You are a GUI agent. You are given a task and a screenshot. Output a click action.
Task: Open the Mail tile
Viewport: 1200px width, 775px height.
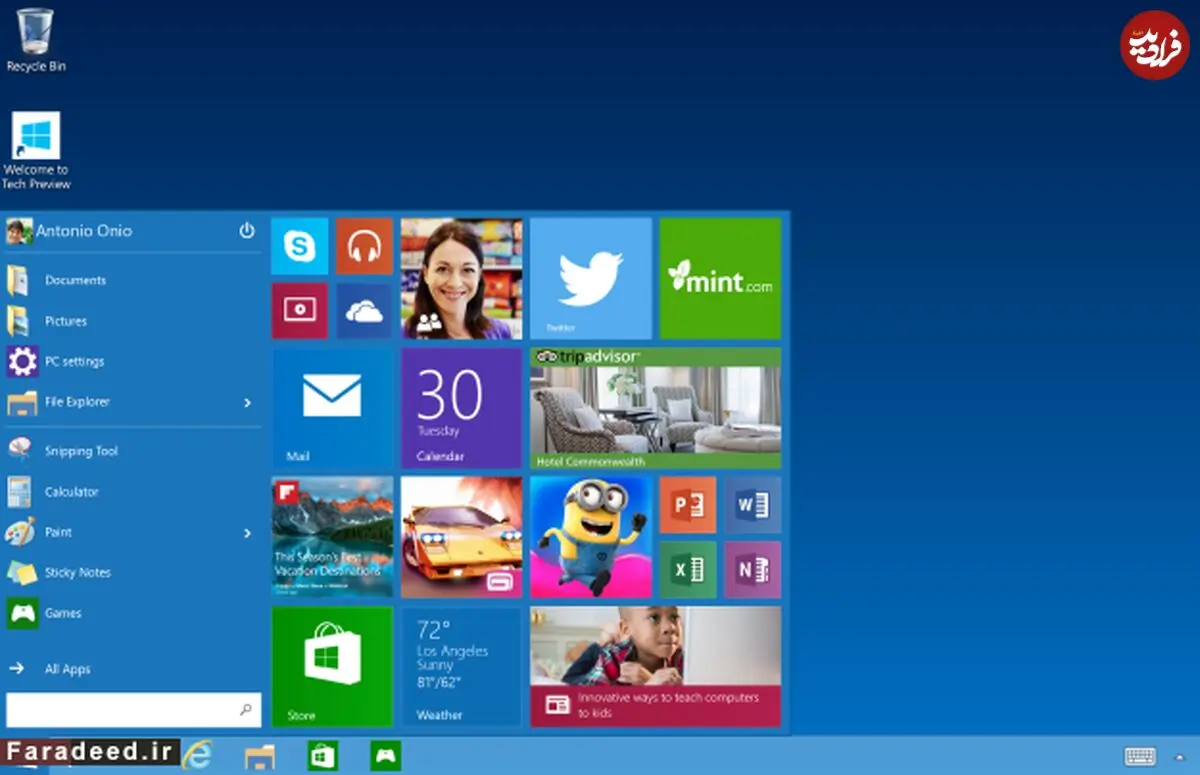pos(331,408)
